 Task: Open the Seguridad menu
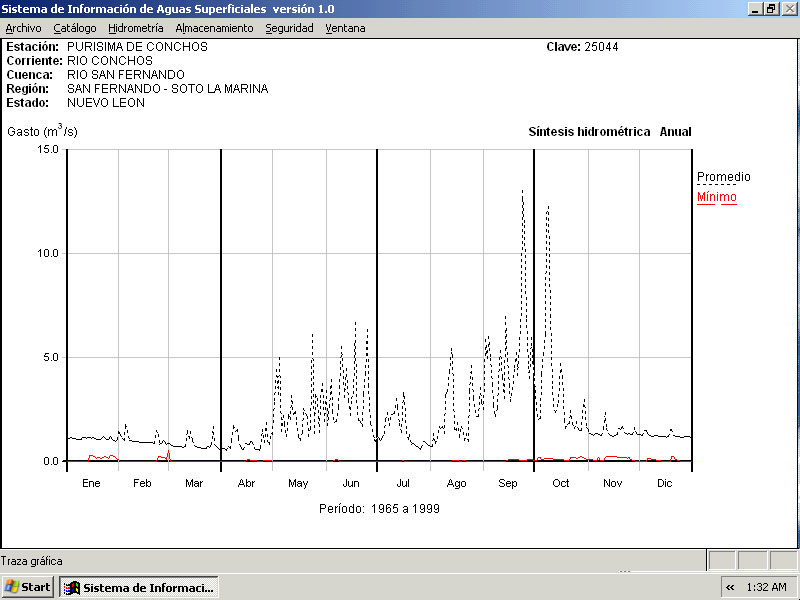point(289,28)
